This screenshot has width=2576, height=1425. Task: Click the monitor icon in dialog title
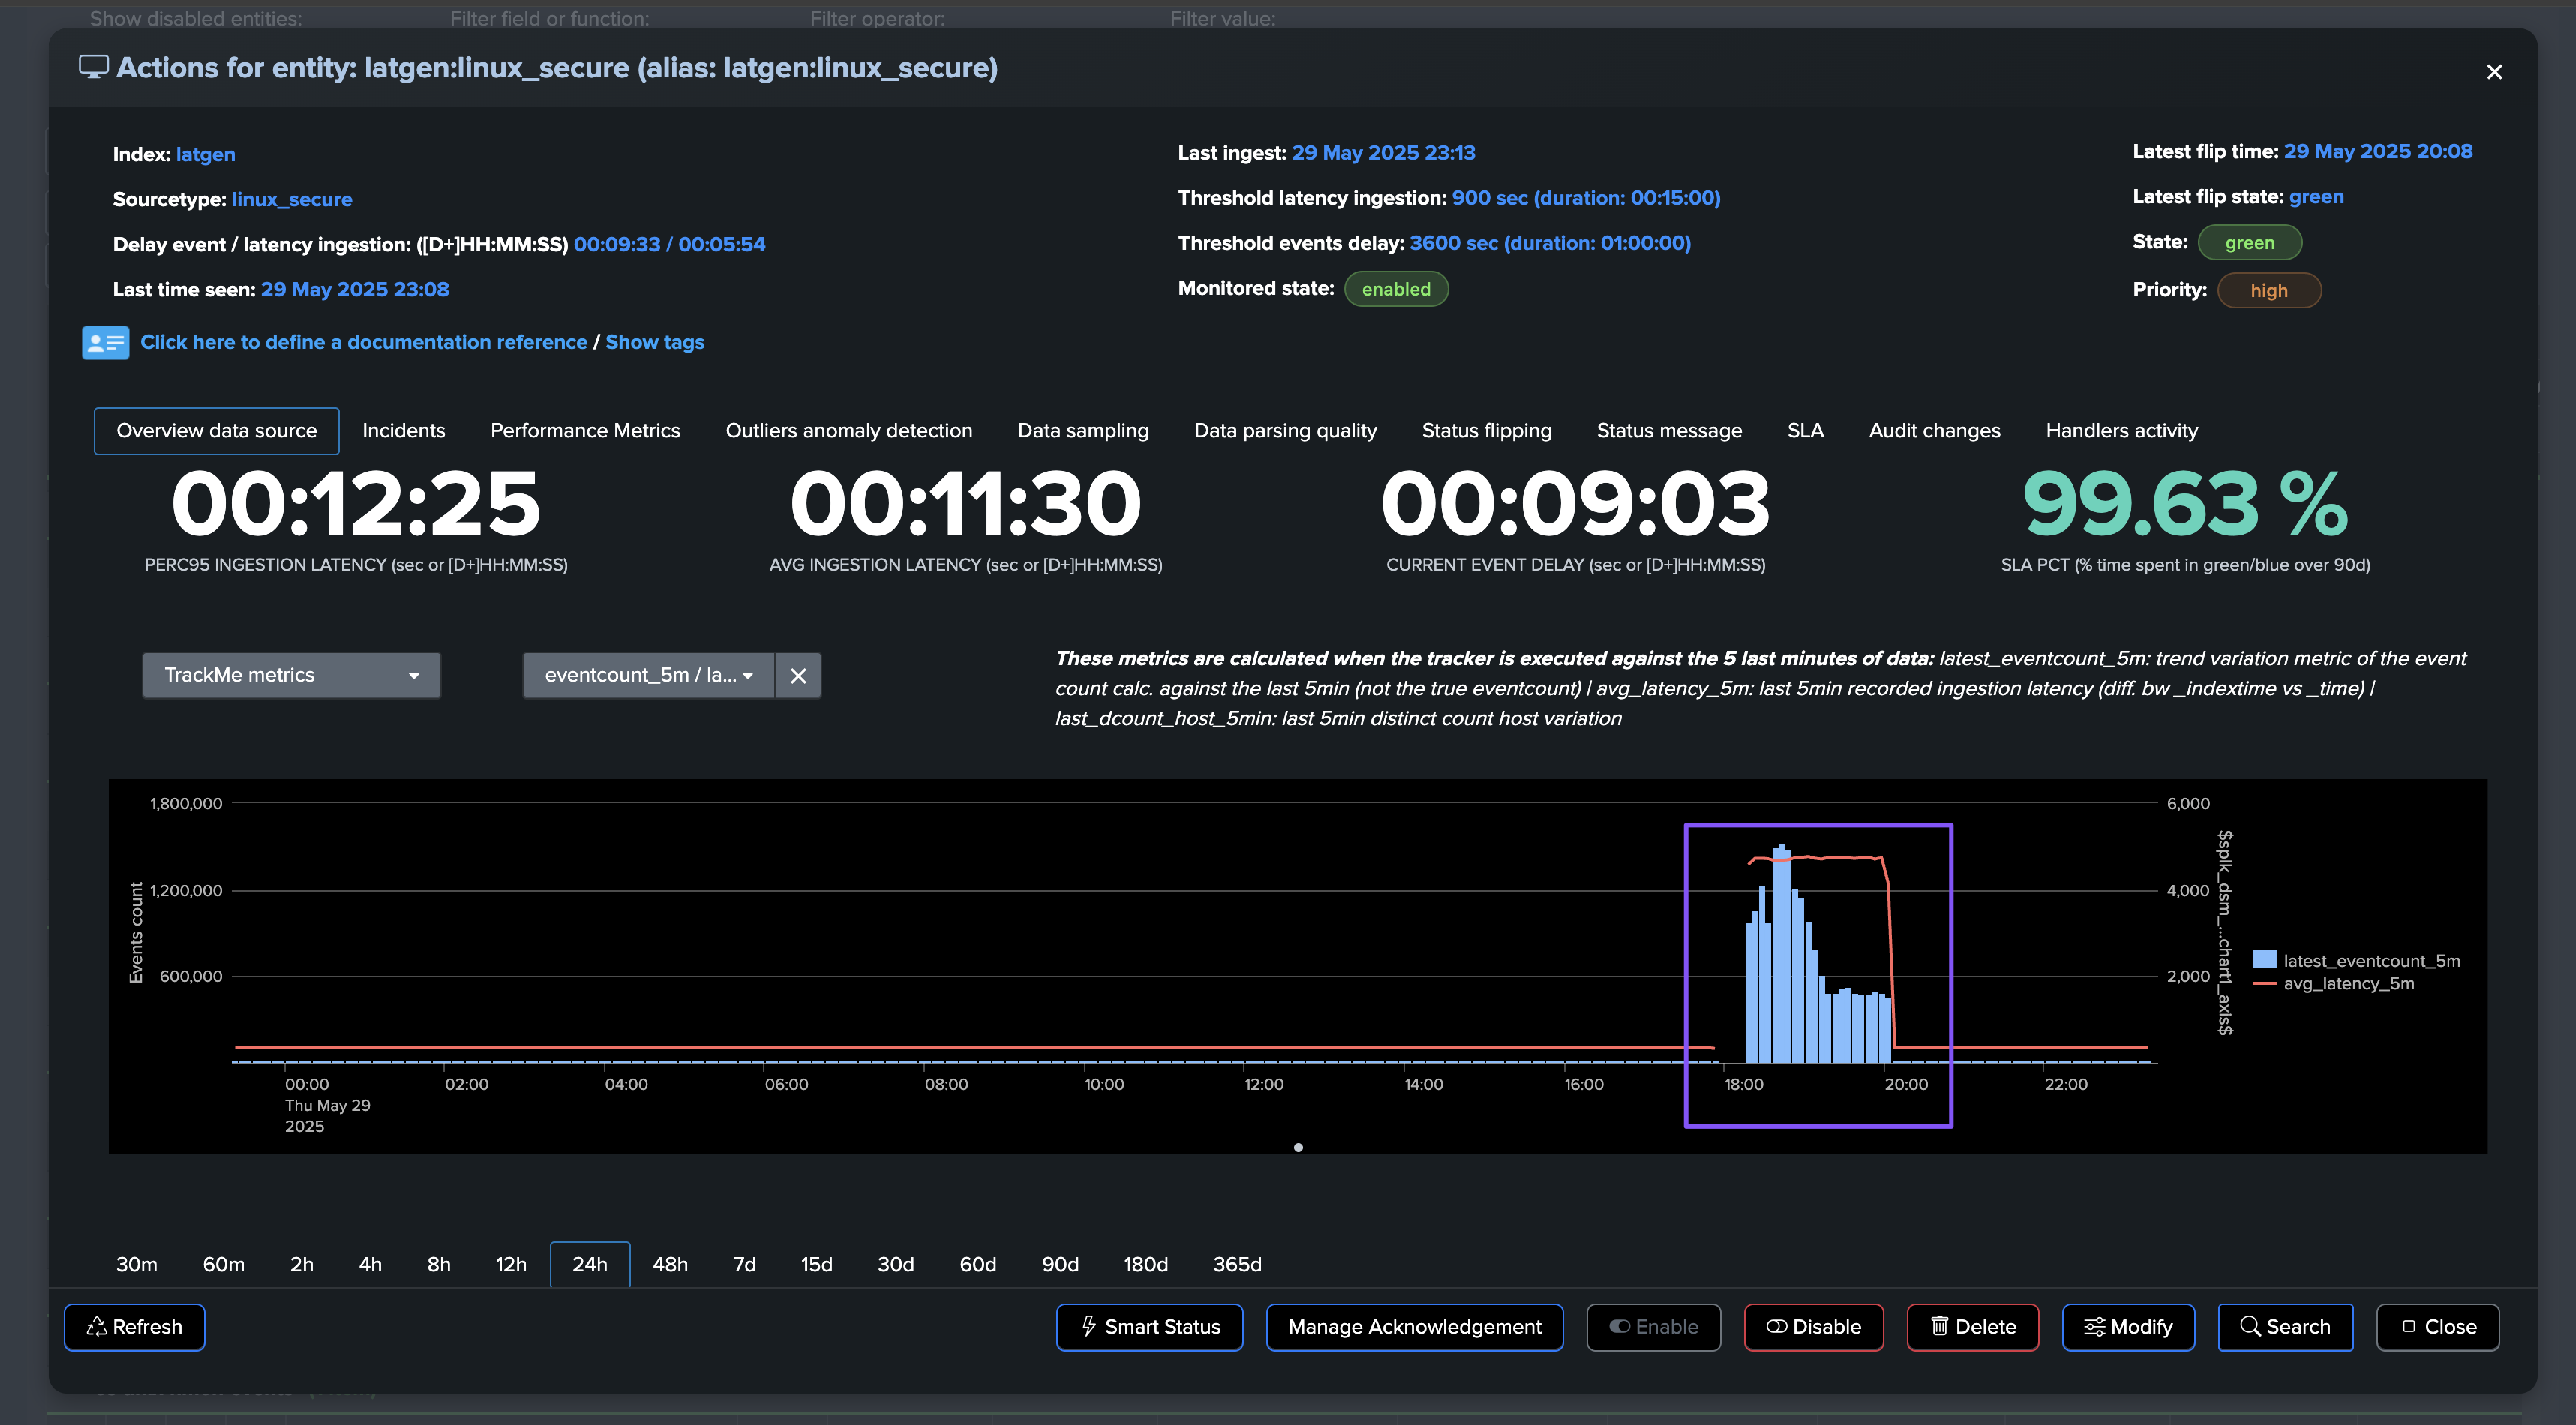(x=93, y=67)
